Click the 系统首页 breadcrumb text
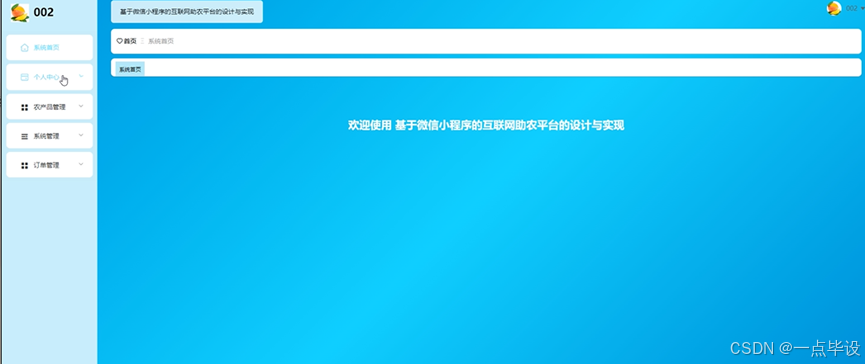The height and width of the screenshot is (364, 865). [x=161, y=41]
